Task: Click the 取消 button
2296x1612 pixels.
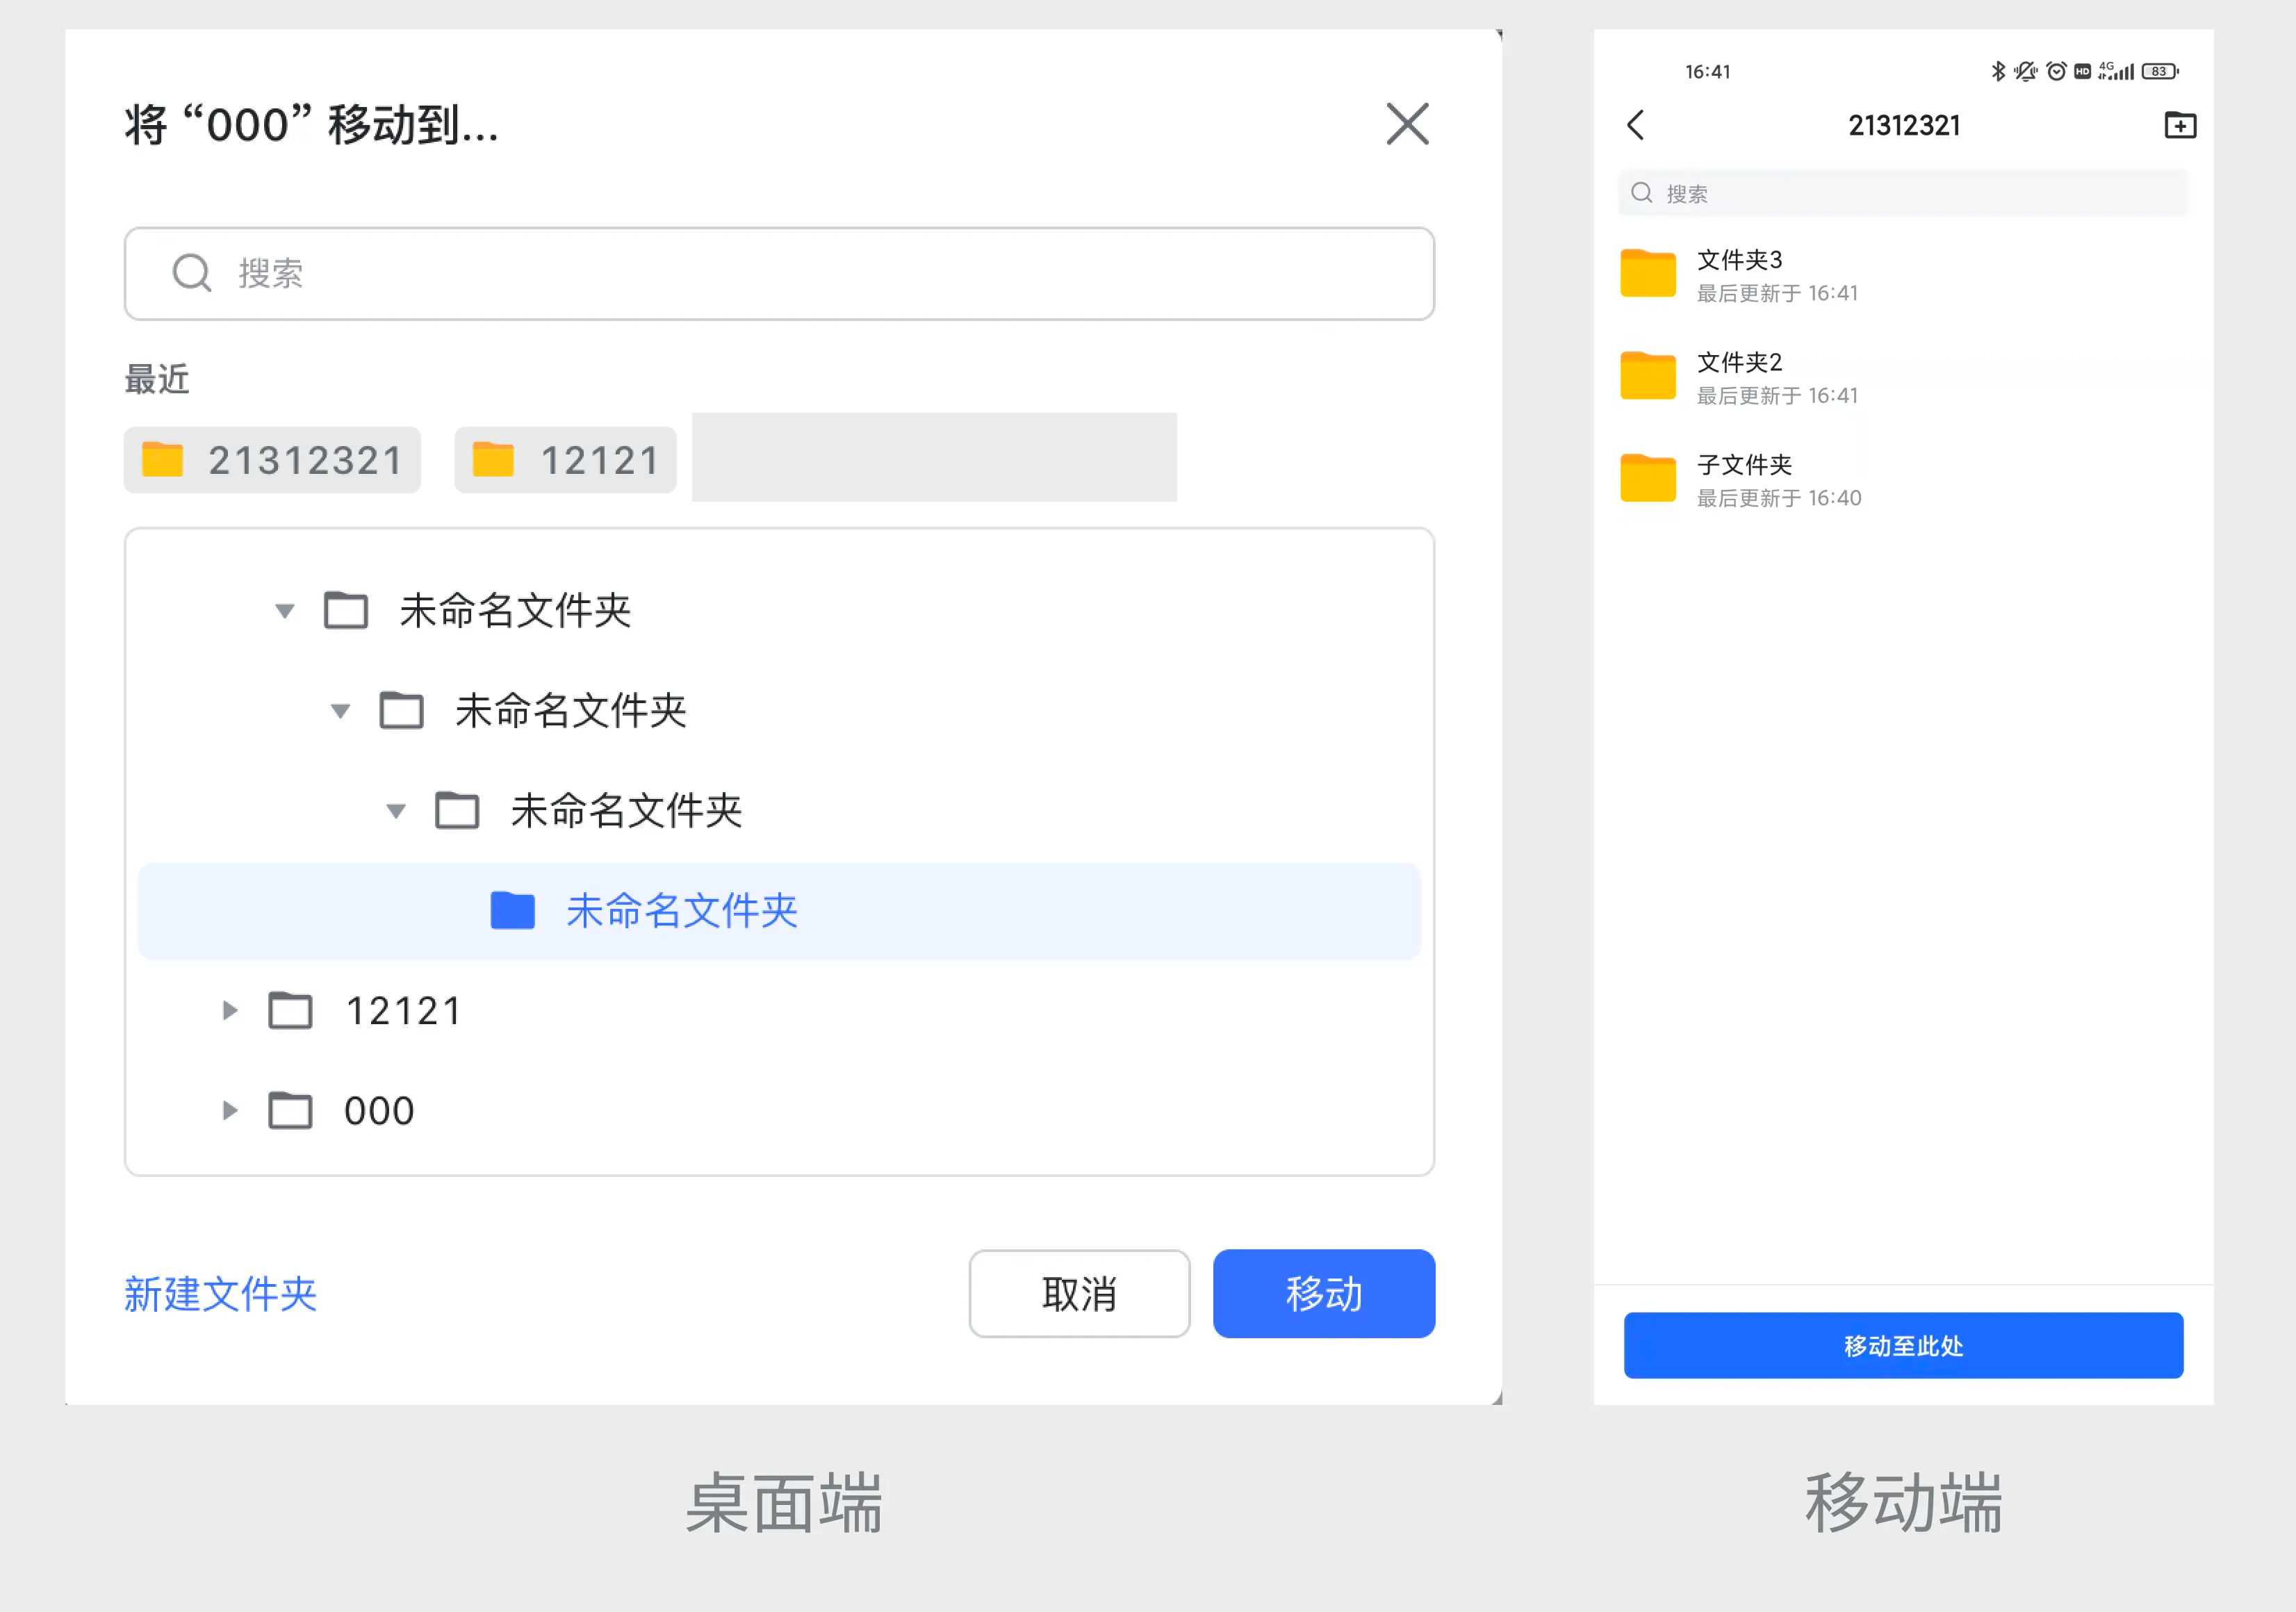Action: click(1079, 1293)
